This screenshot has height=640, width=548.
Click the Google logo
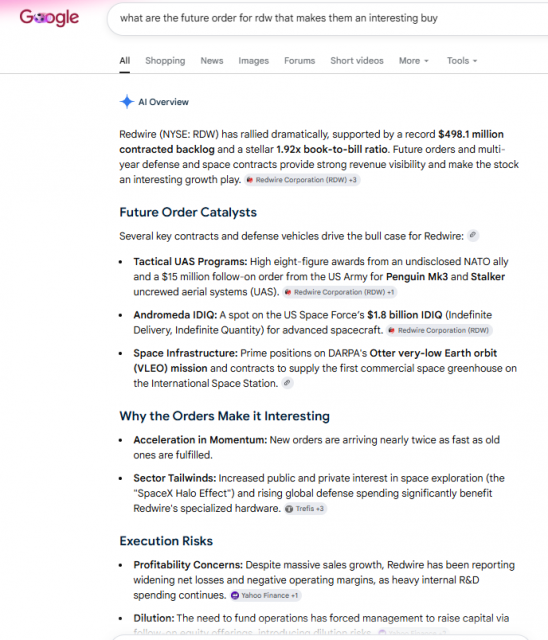tap(49, 18)
